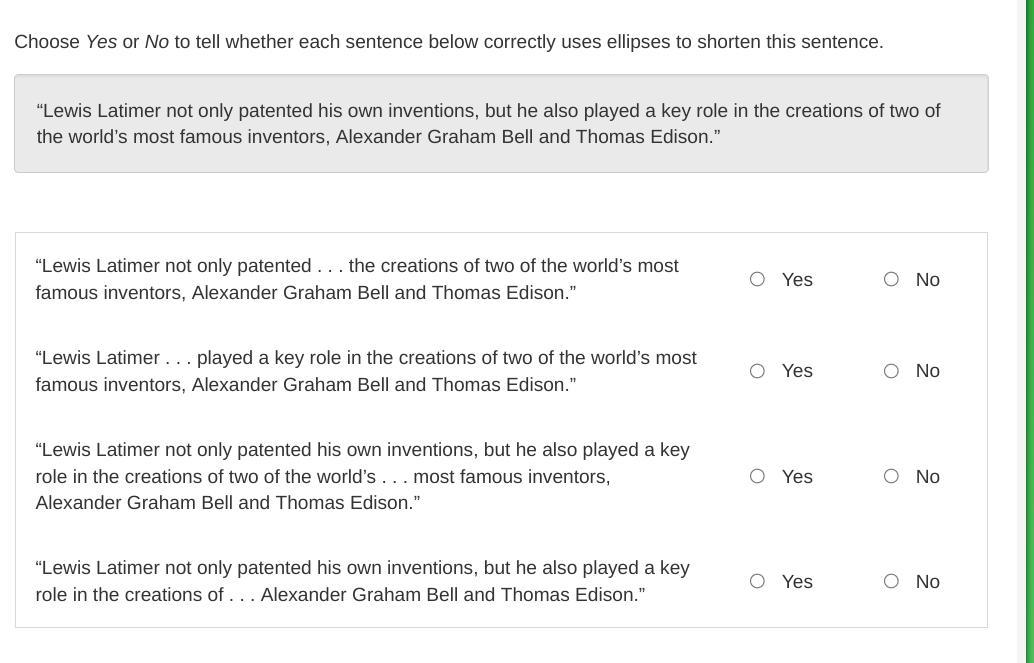Click the italic word 'Yes' in the instructions
1034x663 pixels.
102,42
